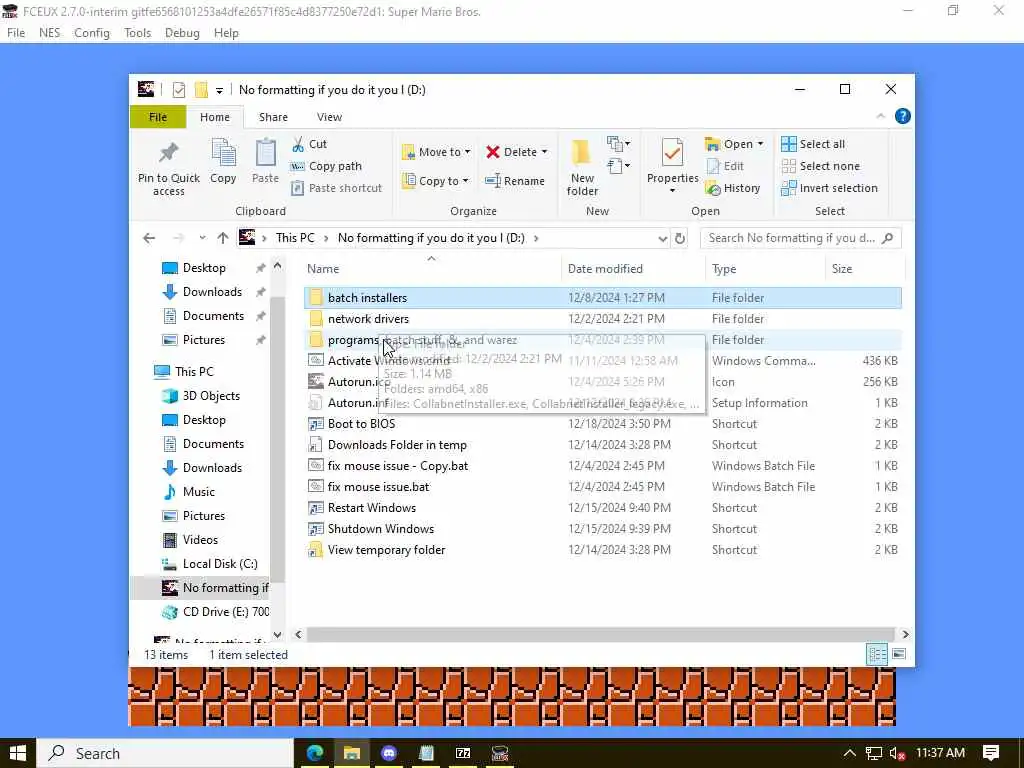Click Select none in ribbon

(821, 166)
